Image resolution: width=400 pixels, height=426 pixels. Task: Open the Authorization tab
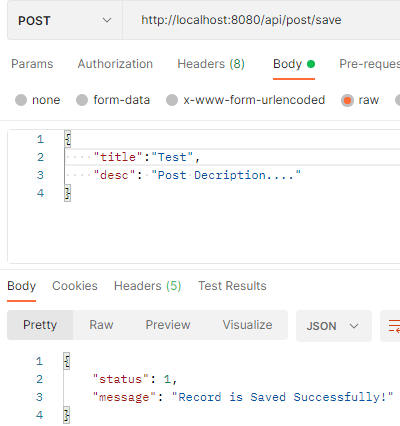click(115, 64)
